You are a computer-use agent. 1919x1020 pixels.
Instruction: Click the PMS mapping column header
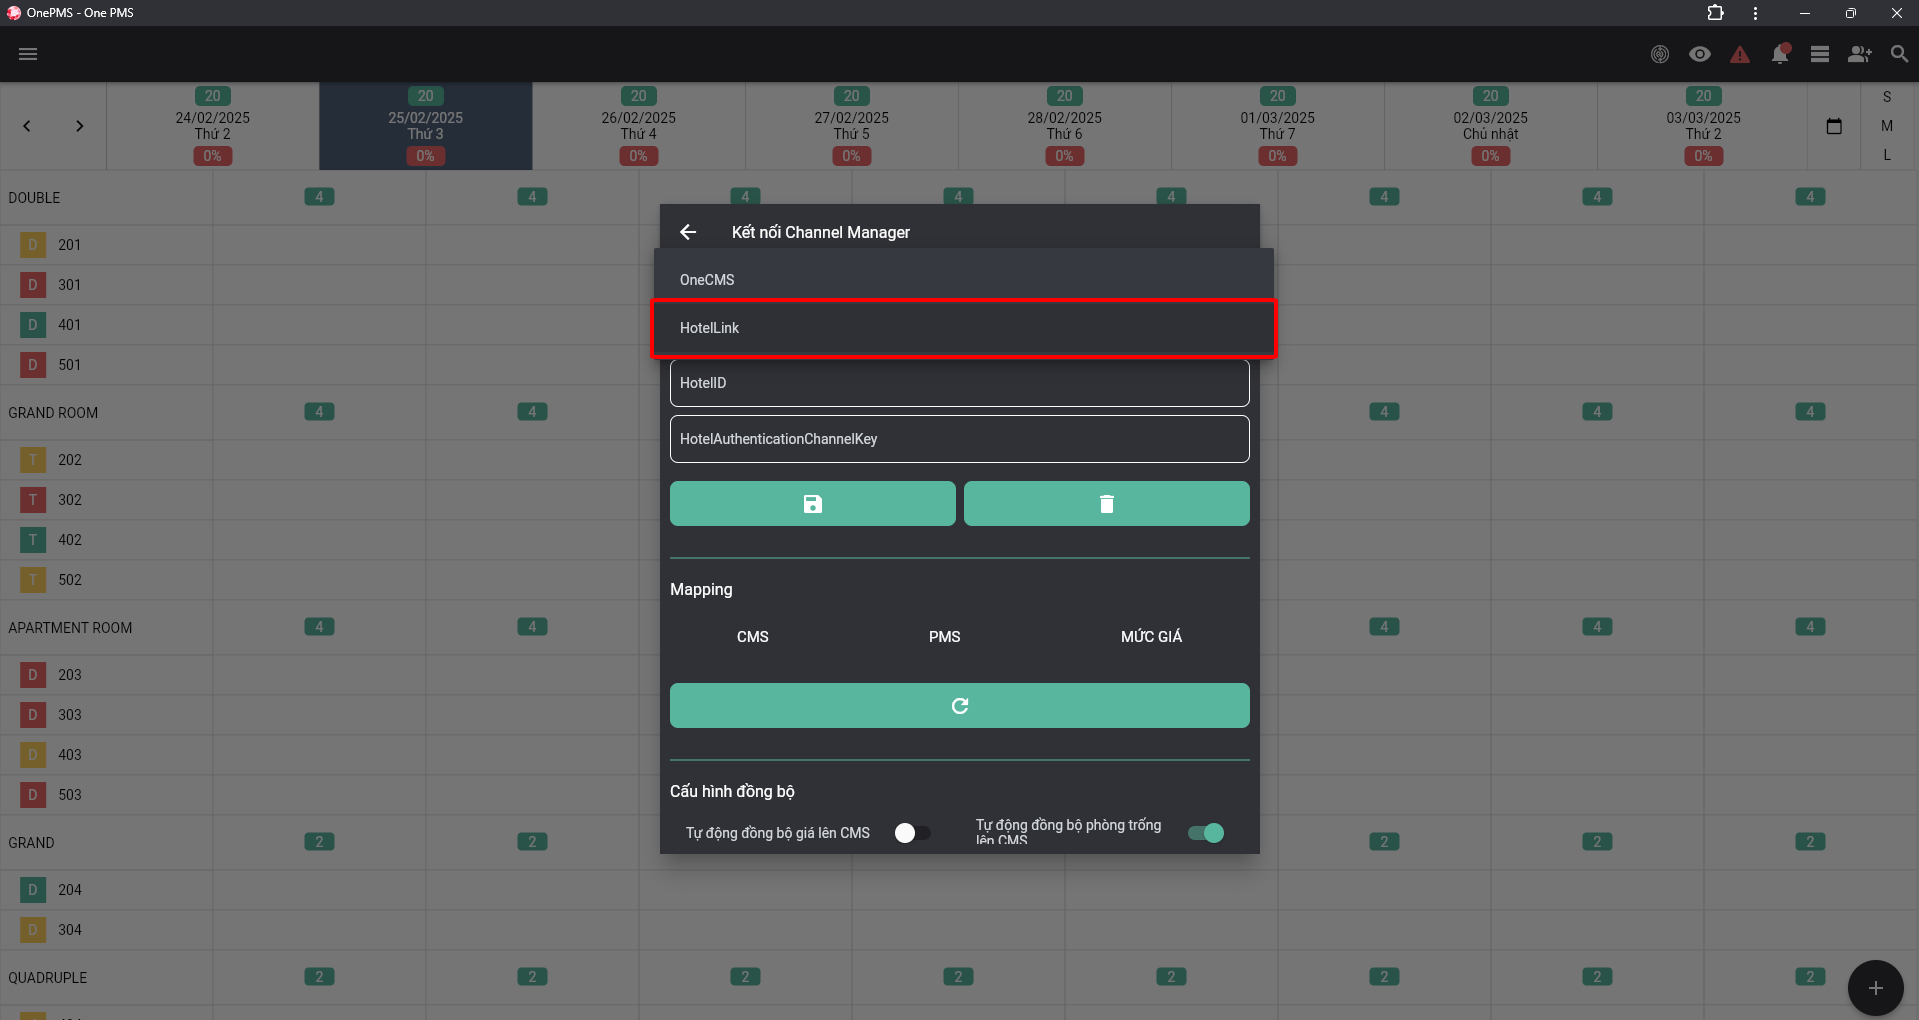tap(944, 637)
